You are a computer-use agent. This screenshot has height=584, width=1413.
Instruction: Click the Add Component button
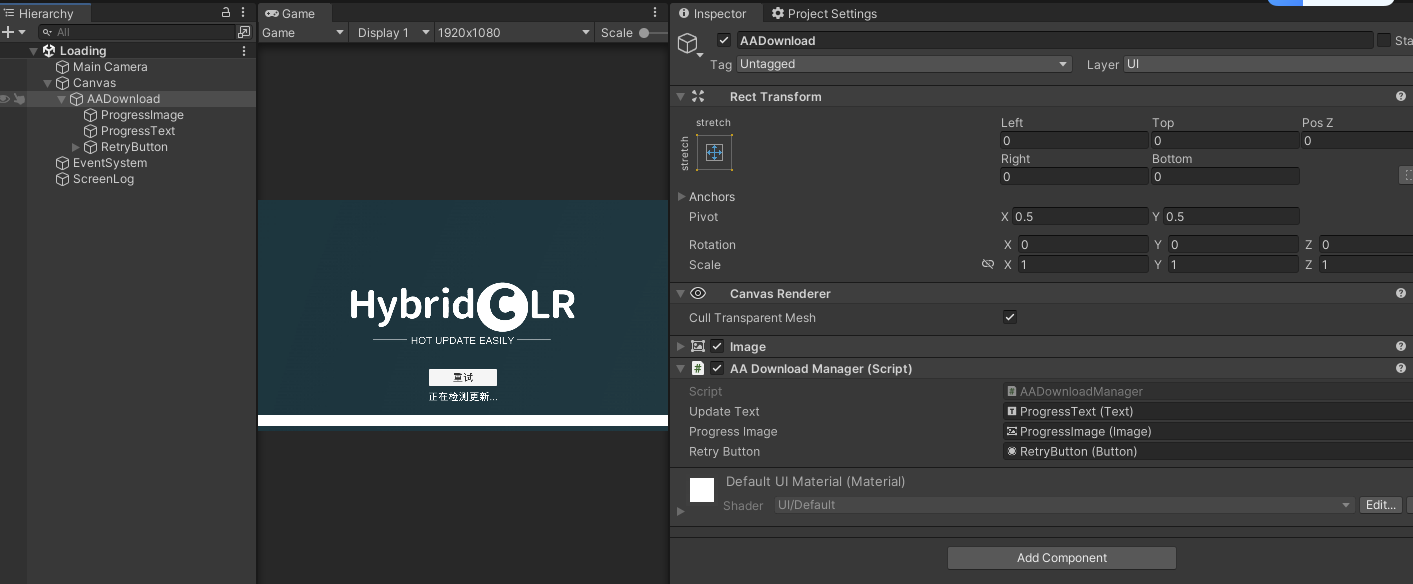click(x=1062, y=558)
